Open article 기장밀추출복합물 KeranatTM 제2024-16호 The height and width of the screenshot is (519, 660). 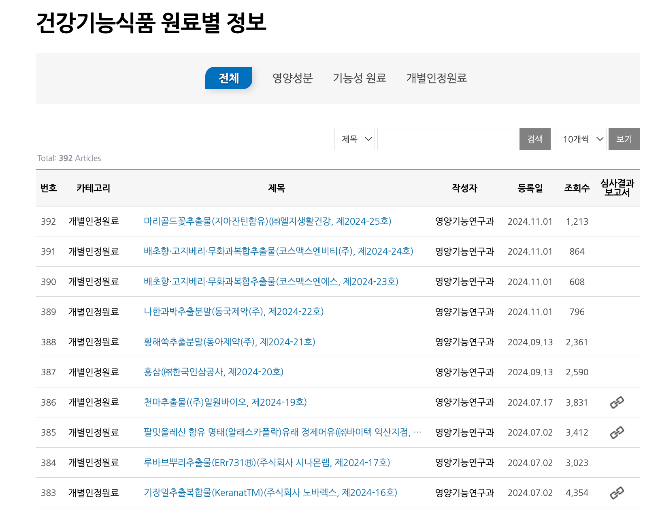click(x=270, y=492)
